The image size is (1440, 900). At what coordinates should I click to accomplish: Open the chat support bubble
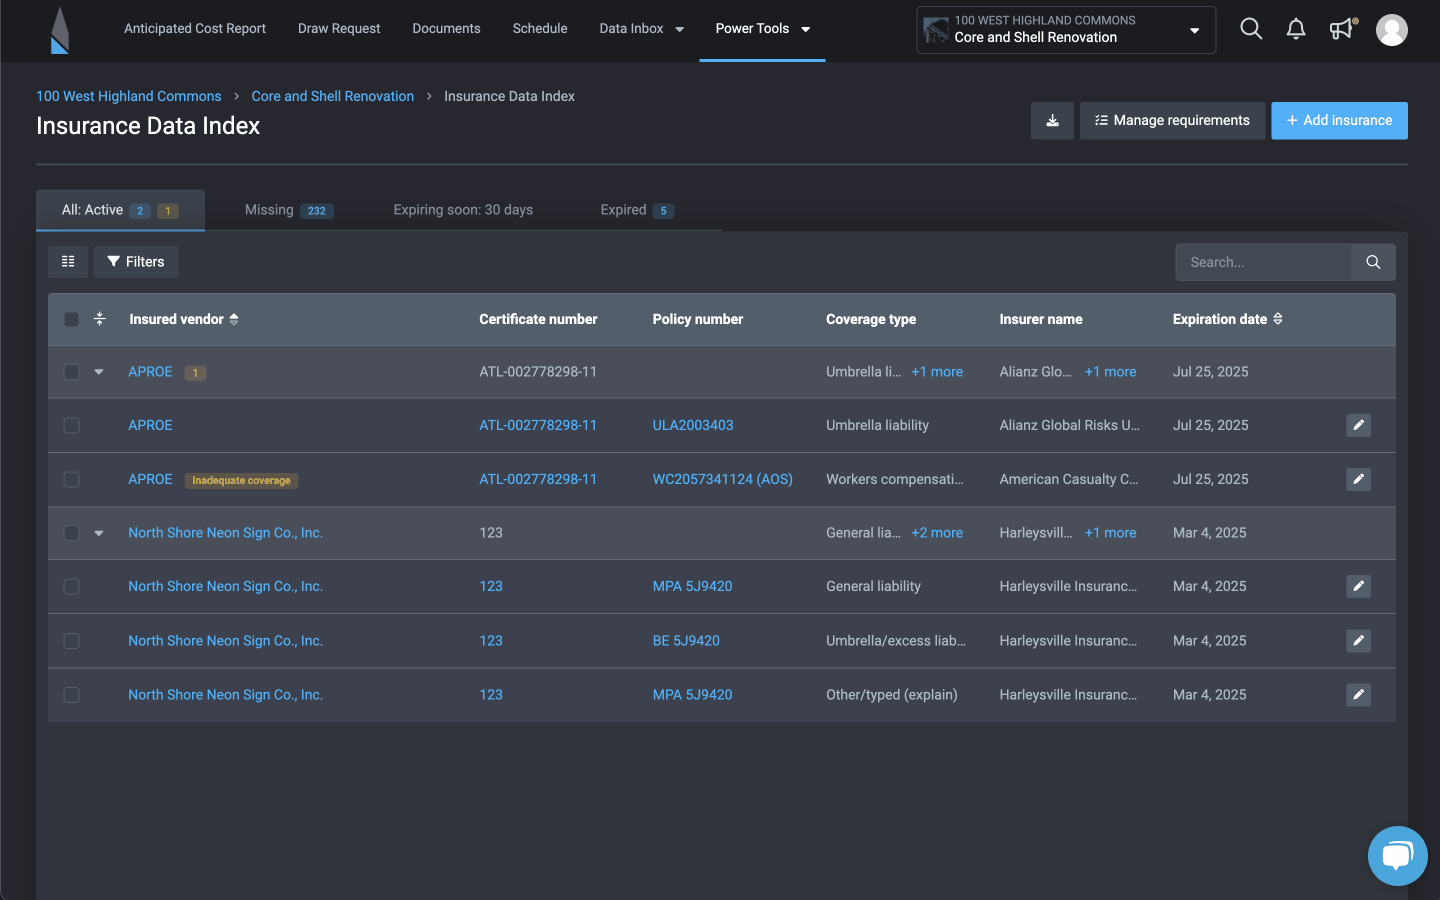(x=1397, y=856)
